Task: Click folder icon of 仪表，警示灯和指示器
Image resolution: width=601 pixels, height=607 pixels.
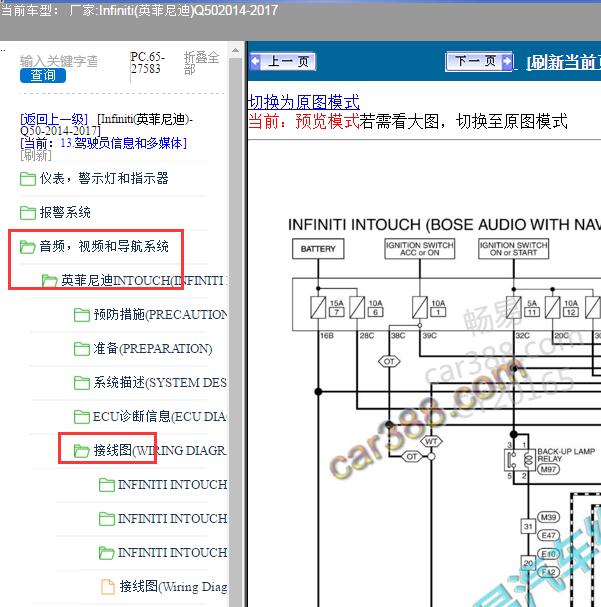Action: click(x=28, y=179)
